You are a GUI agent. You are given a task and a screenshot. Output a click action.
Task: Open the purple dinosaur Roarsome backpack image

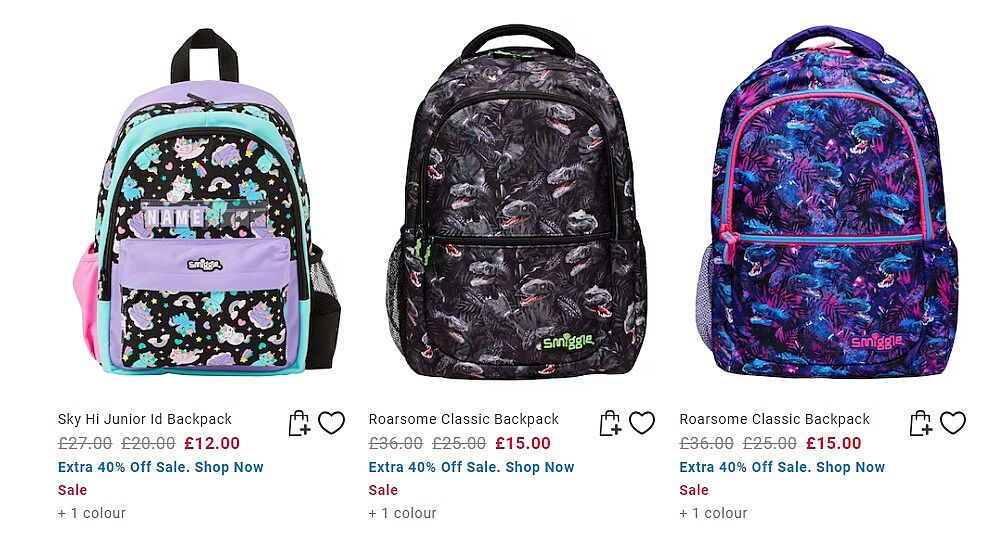click(828, 202)
